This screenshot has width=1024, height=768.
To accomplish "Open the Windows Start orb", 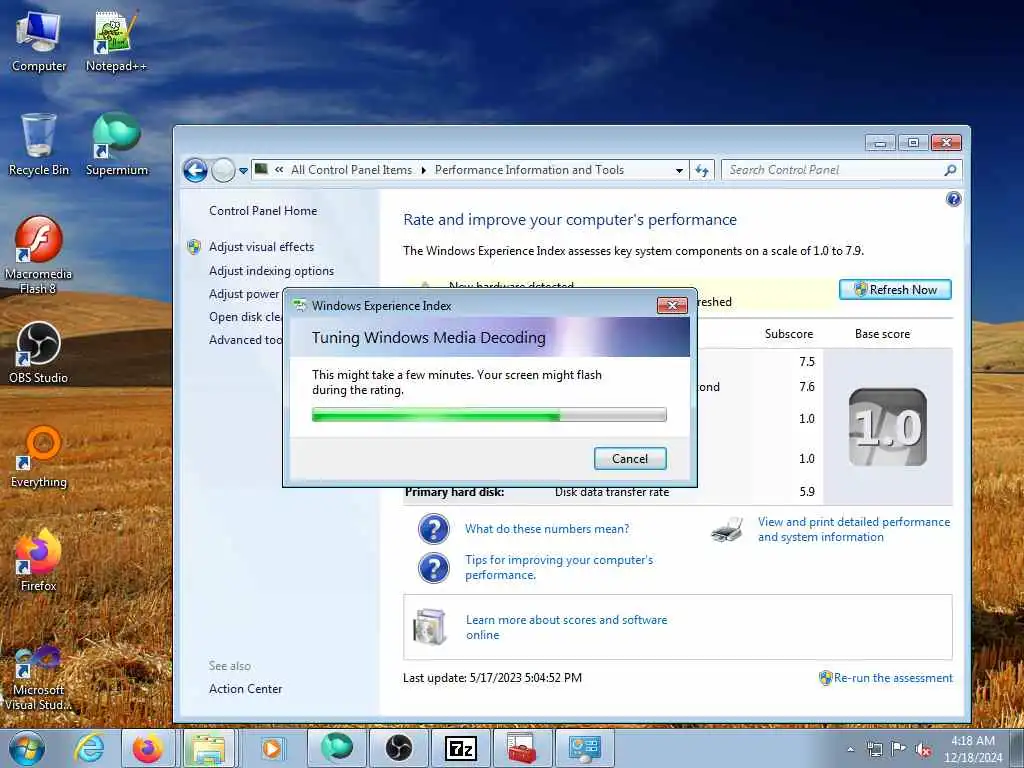I will [27, 748].
